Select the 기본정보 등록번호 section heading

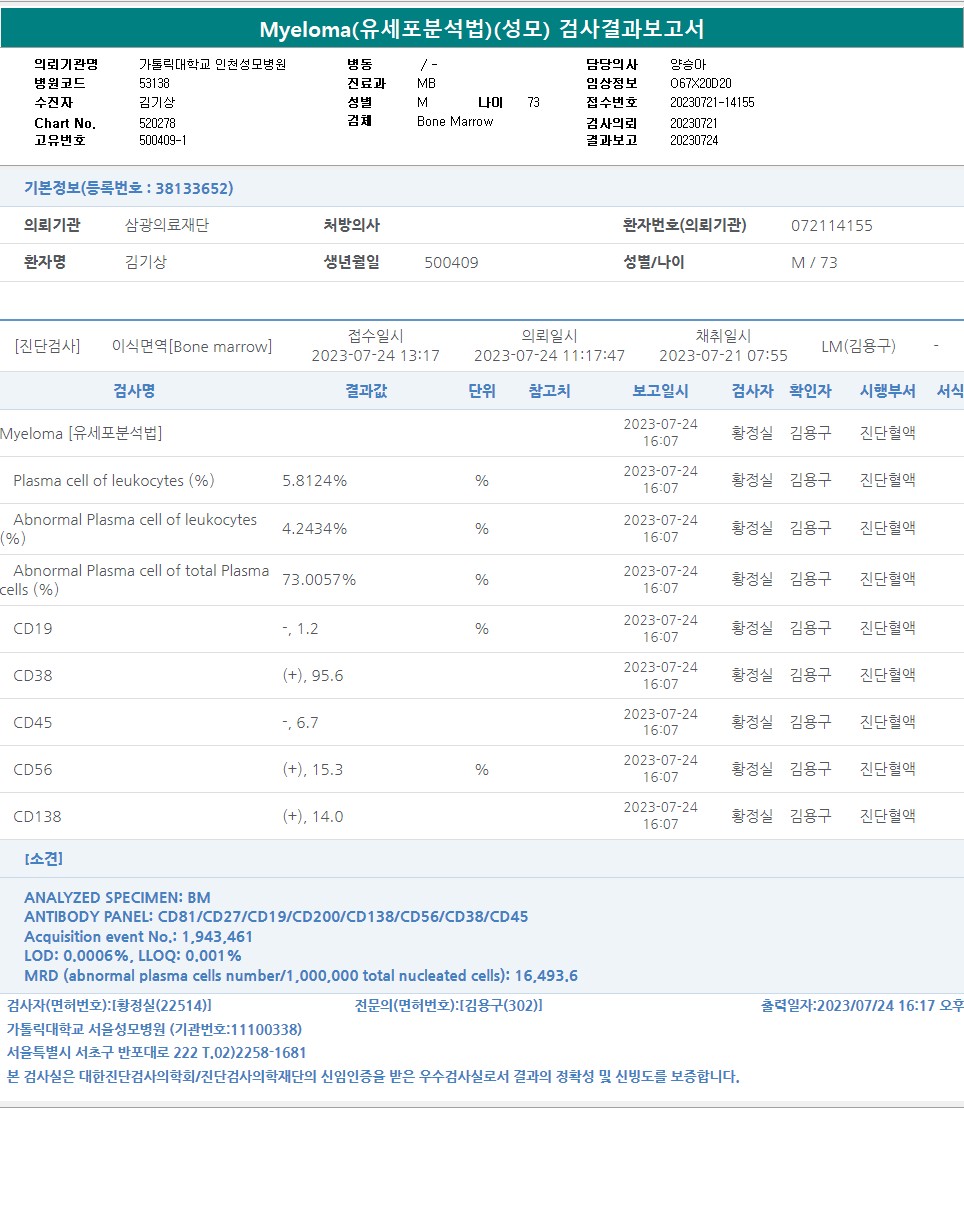pyautogui.click(x=128, y=188)
